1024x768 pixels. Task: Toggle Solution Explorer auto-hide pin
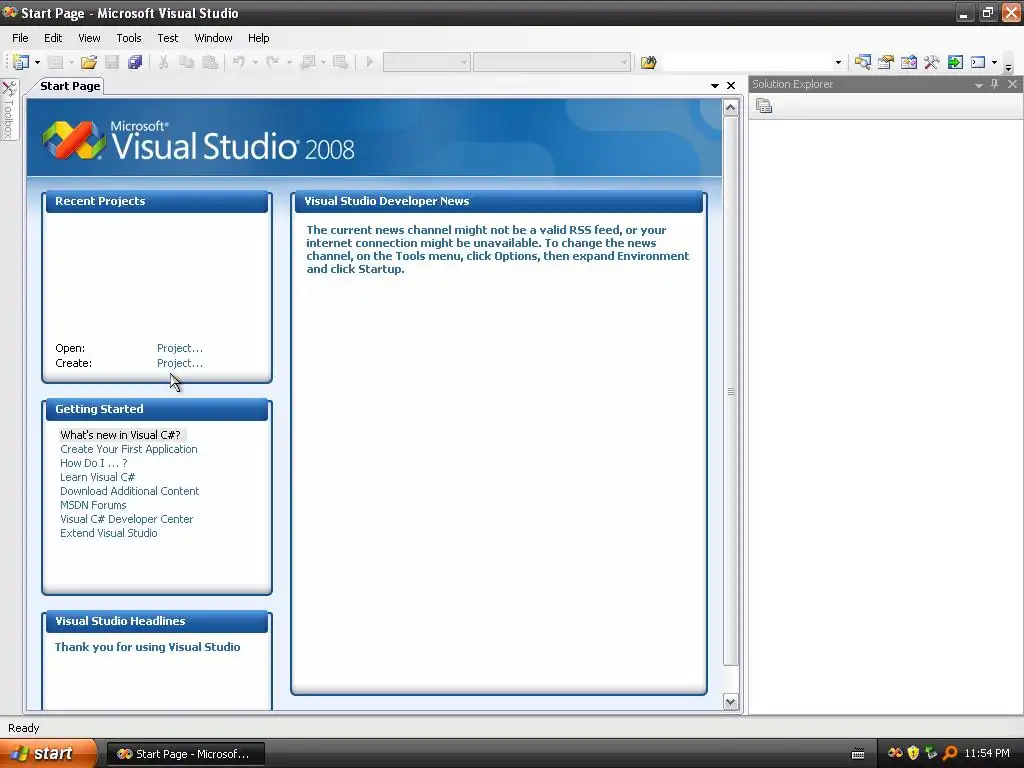995,84
